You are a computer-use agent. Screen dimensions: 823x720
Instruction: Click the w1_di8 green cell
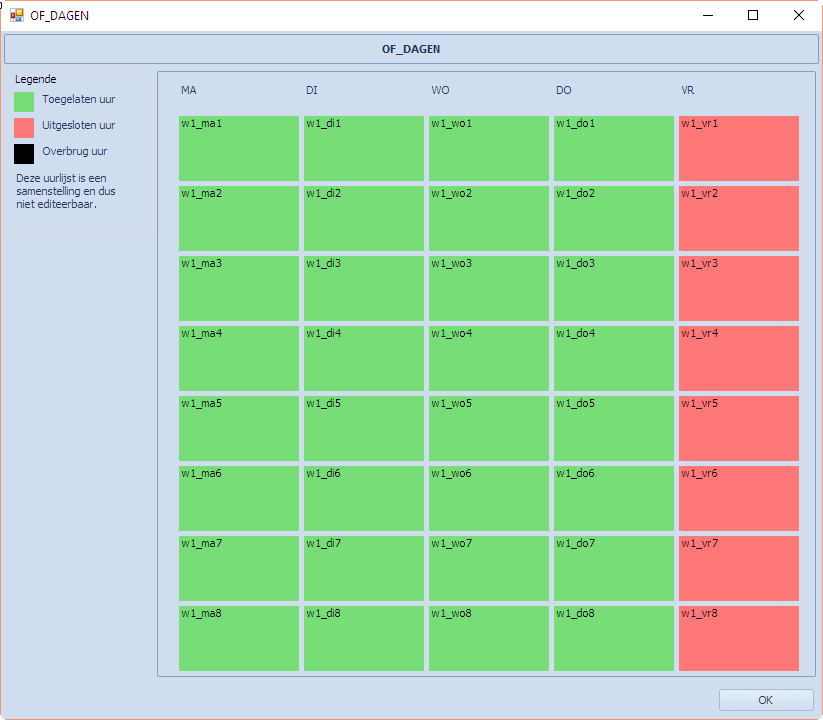364,638
